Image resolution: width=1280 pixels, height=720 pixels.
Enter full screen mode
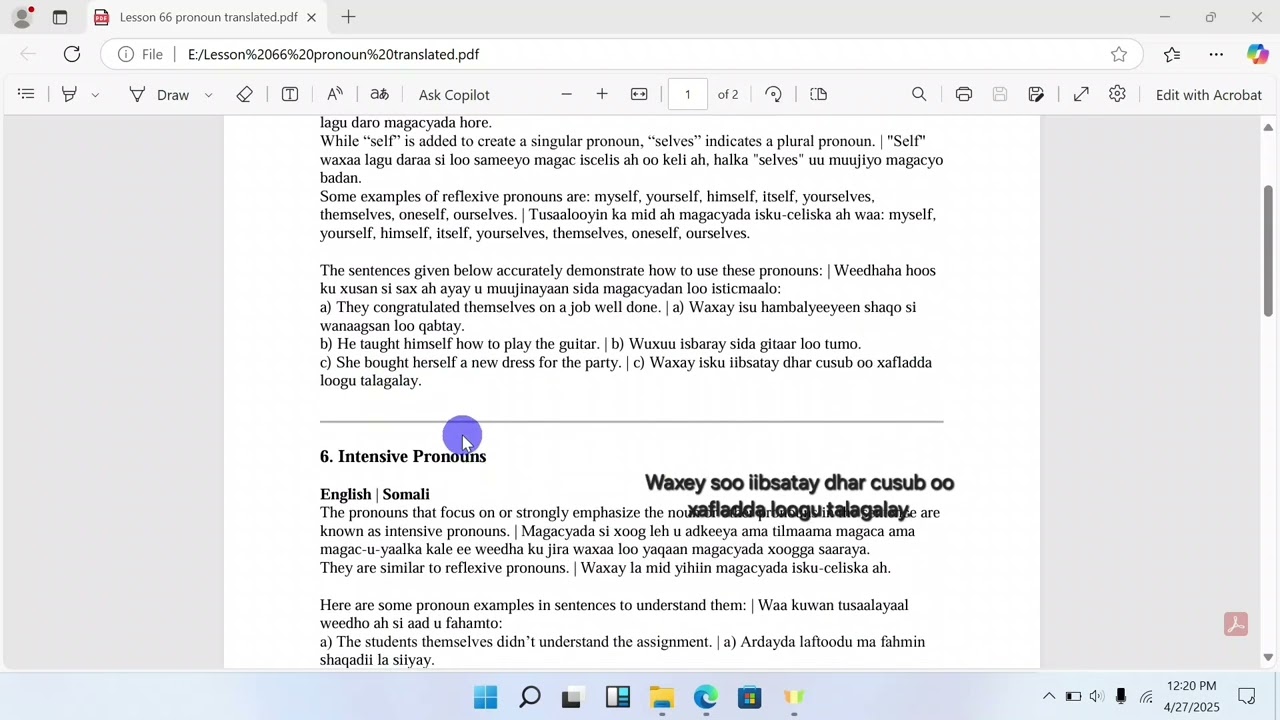tap(1081, 94)
